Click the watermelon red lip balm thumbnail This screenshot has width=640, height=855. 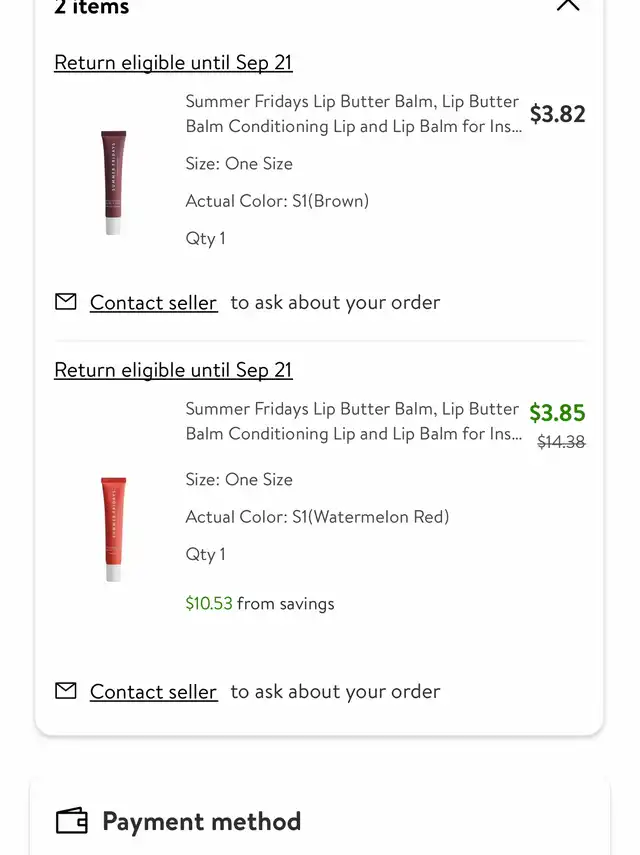click(114, 529)
